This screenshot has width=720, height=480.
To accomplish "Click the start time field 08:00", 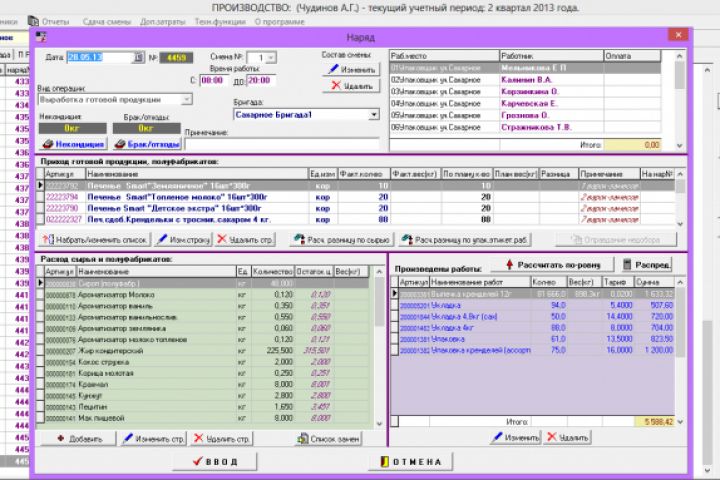I will pos(214,80).
